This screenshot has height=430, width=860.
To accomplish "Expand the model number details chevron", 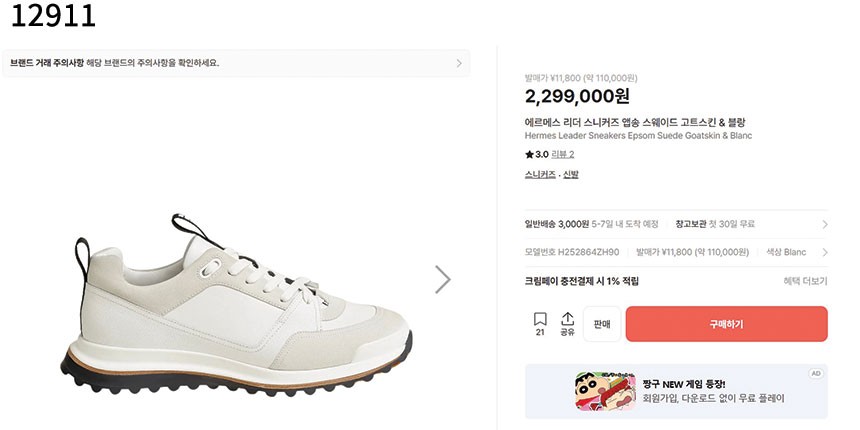I will 824,253.
